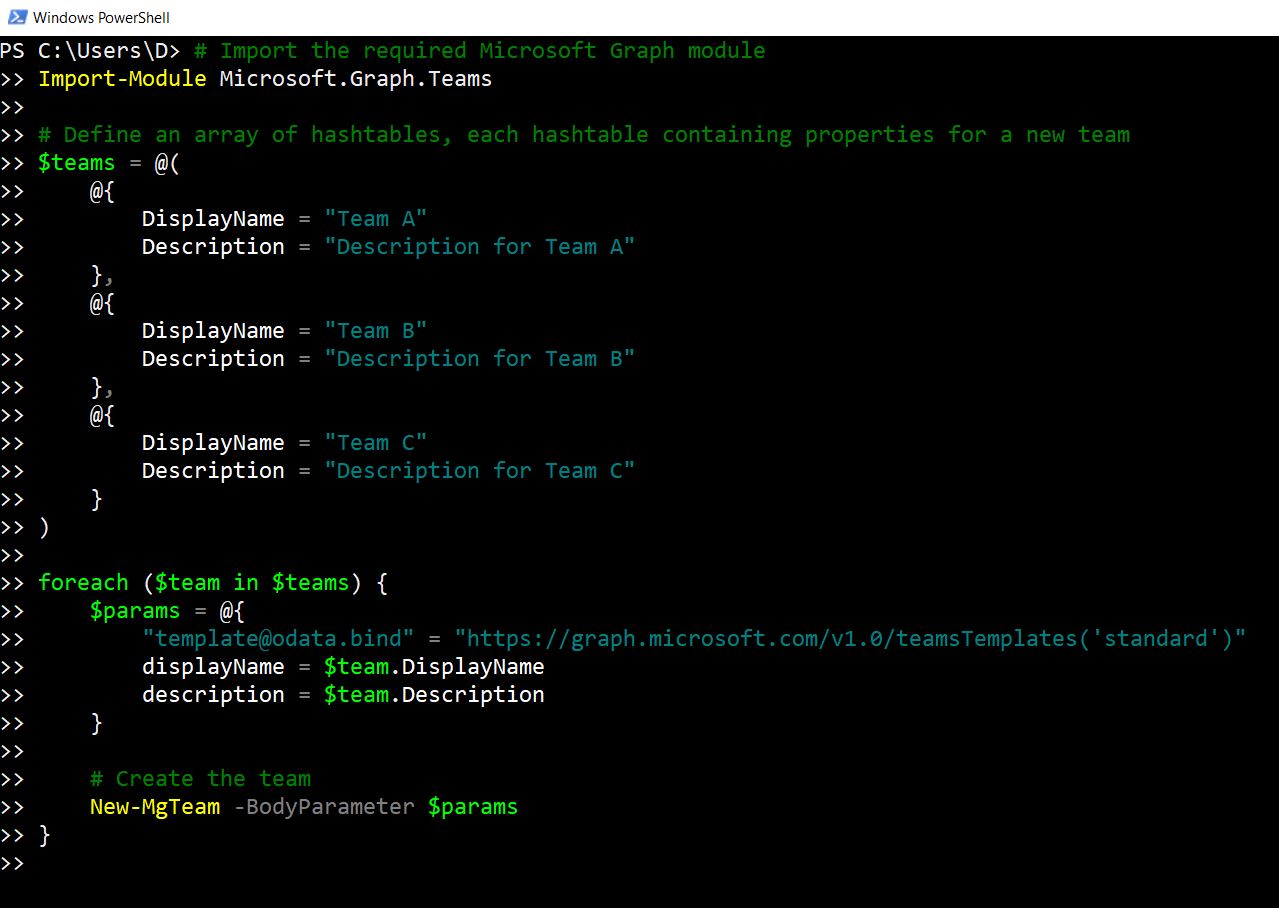Click the foreach keyword
Screen dimensions: 1279x908
tap(83, 582)
